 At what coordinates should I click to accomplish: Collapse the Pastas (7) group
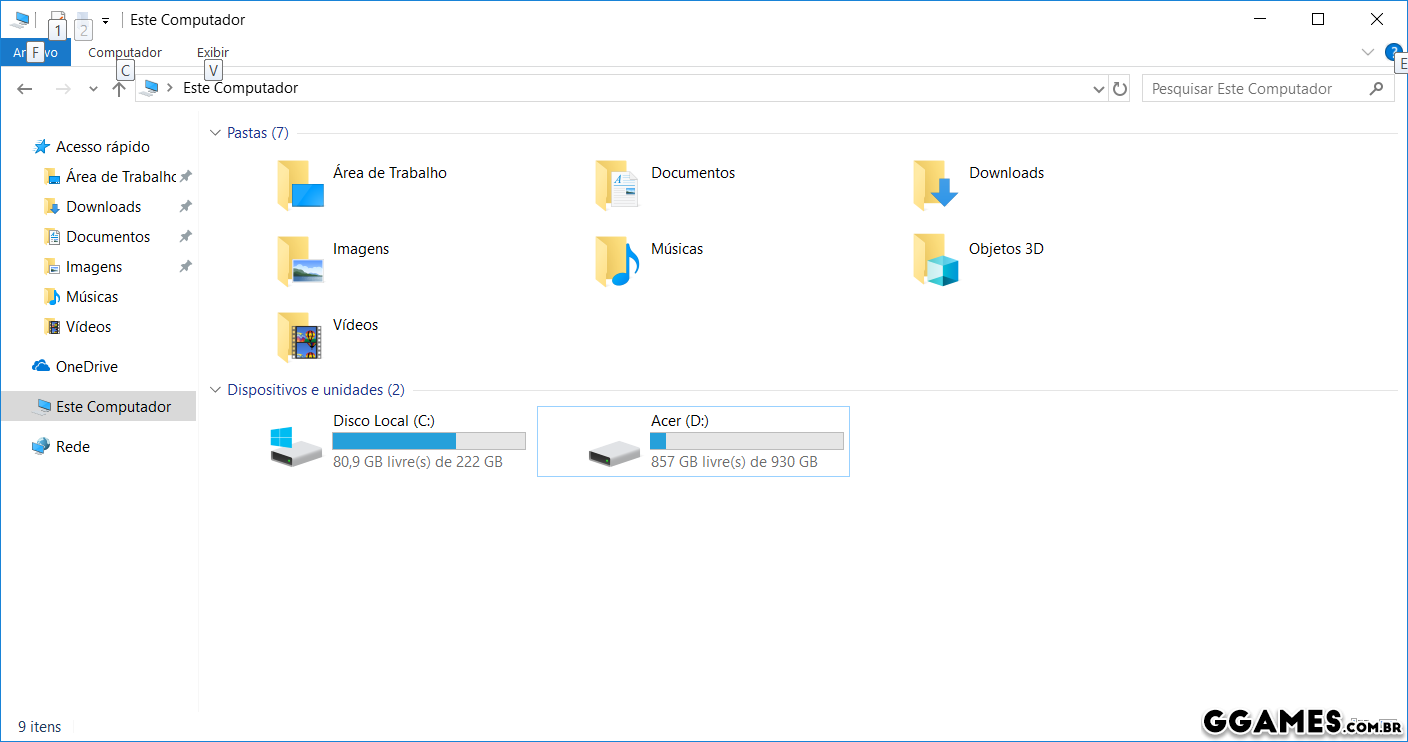(215, 133)
